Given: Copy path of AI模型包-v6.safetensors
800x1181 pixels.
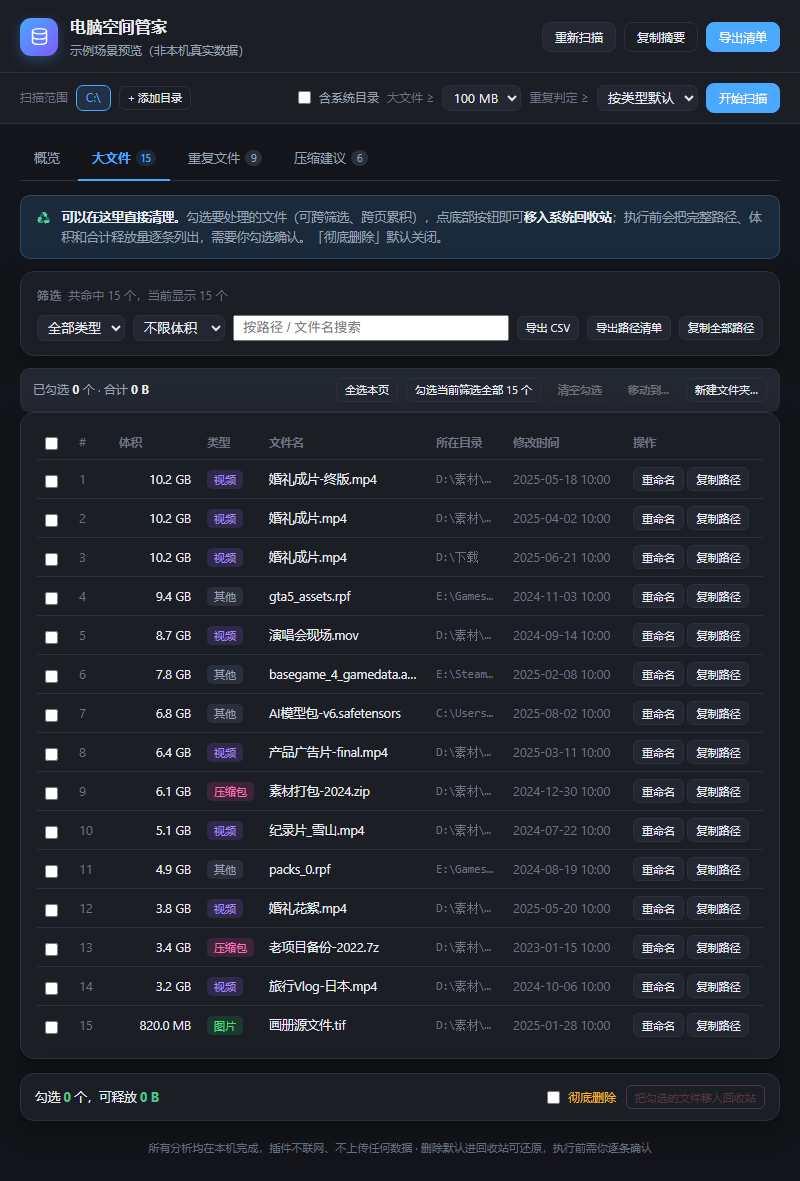Looking at the screenshot, I should click(718, 713).
